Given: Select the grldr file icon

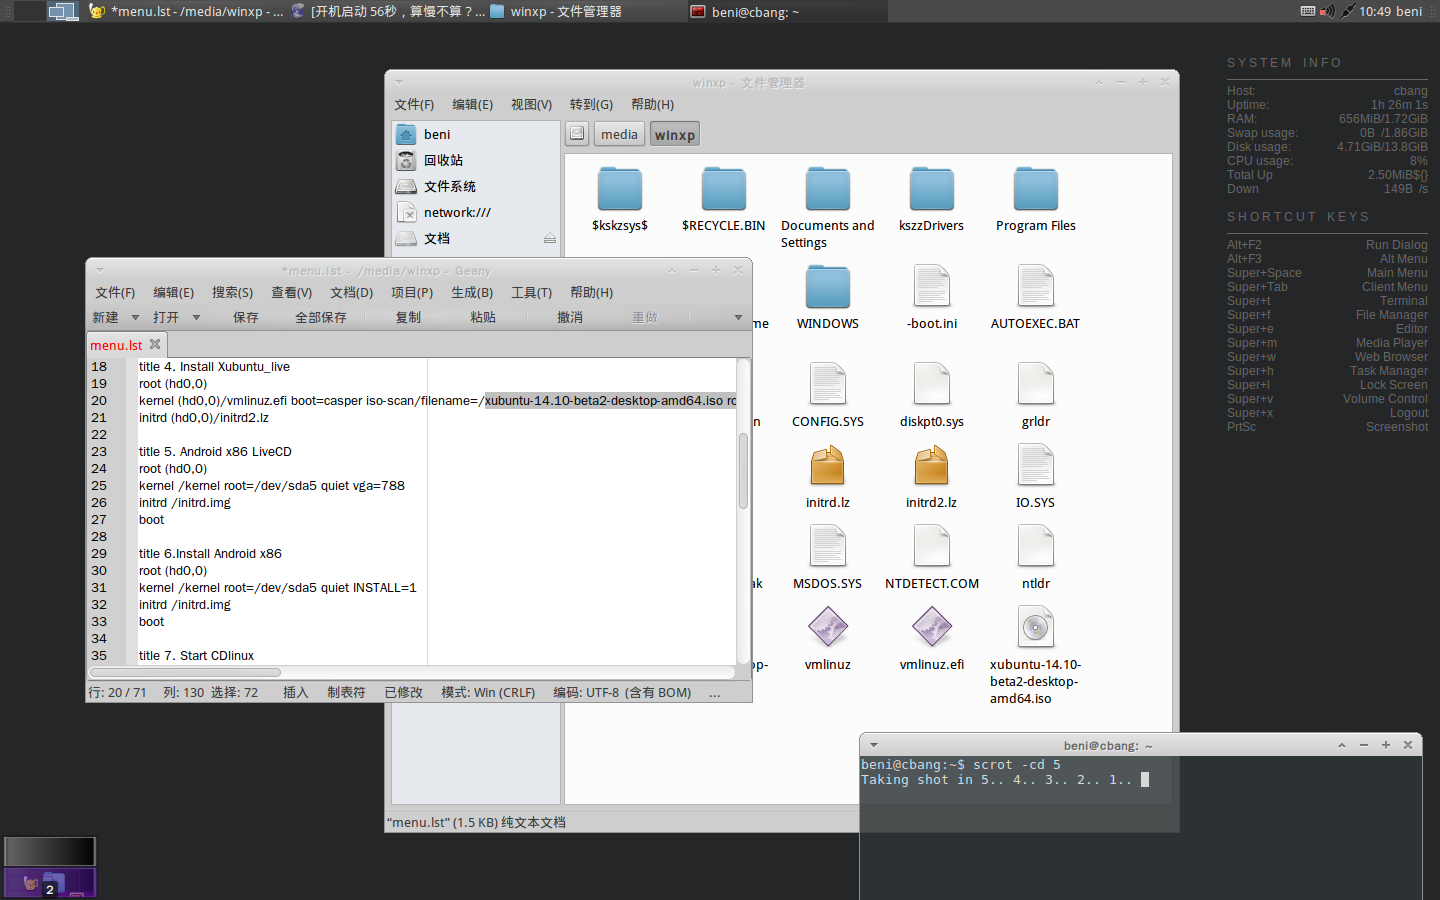Looking at the screenshot, I should (1036, 385).
